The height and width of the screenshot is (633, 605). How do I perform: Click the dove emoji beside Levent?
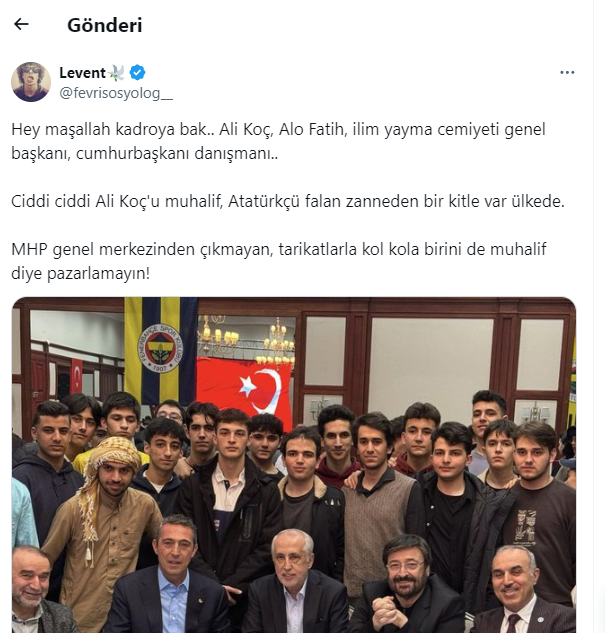[117, 73]
